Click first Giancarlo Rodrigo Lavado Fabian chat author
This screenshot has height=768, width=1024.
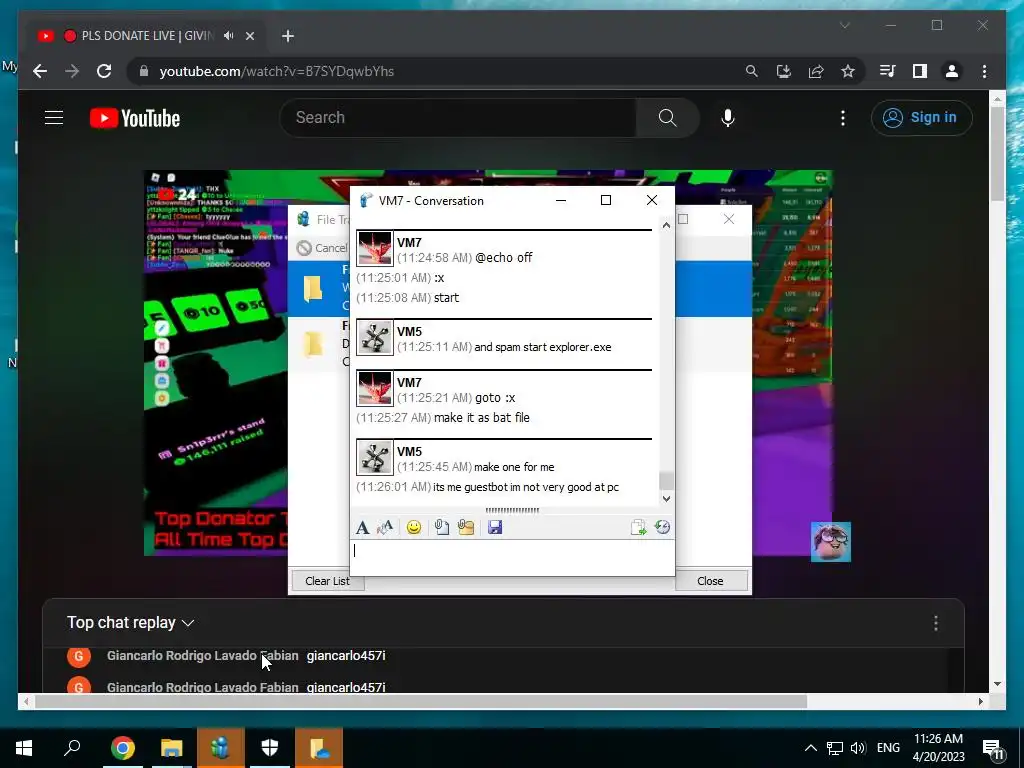[202, 656]
